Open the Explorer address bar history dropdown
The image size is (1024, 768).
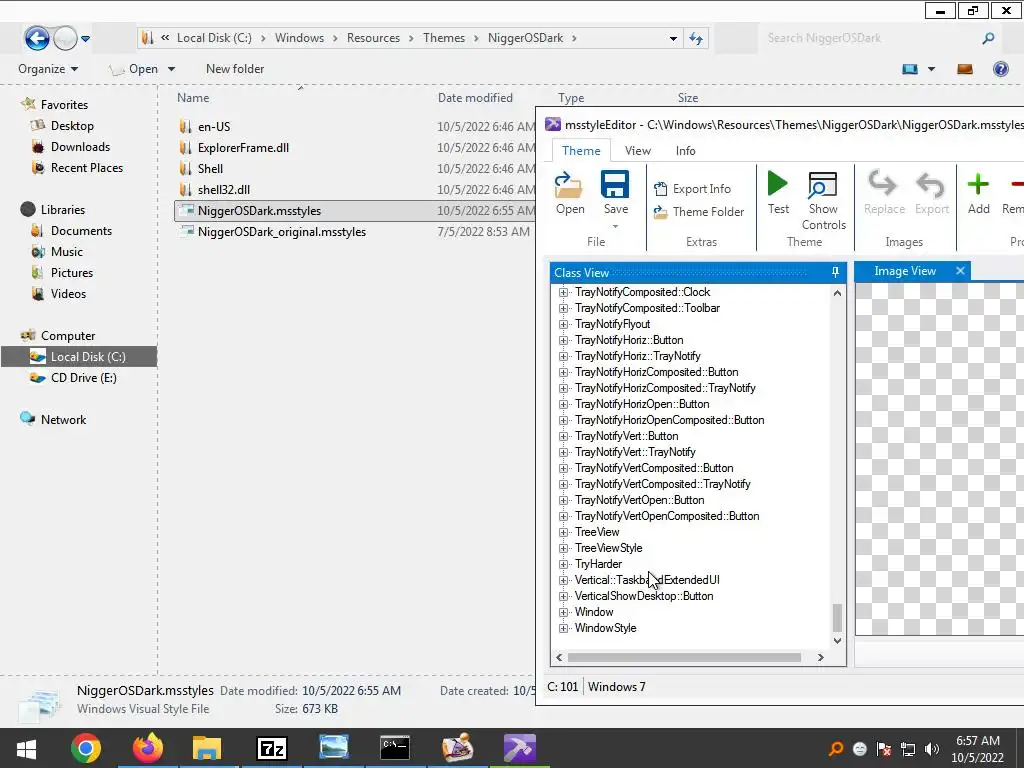pyautogui.click(x=673, y=39)
